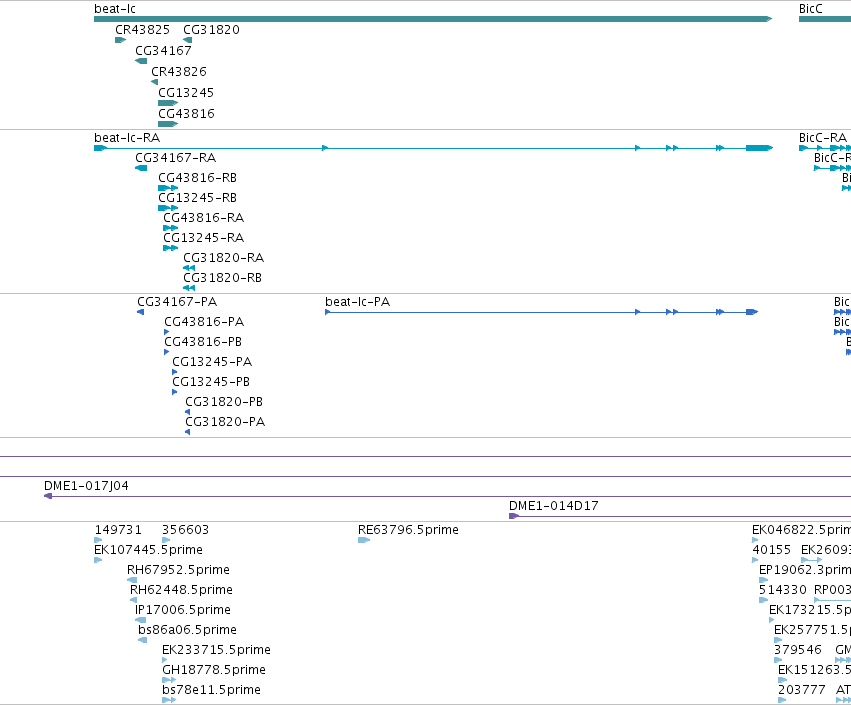Click the RE63796.5prime EST glyph
851x705 pixels.
[364, 540]
